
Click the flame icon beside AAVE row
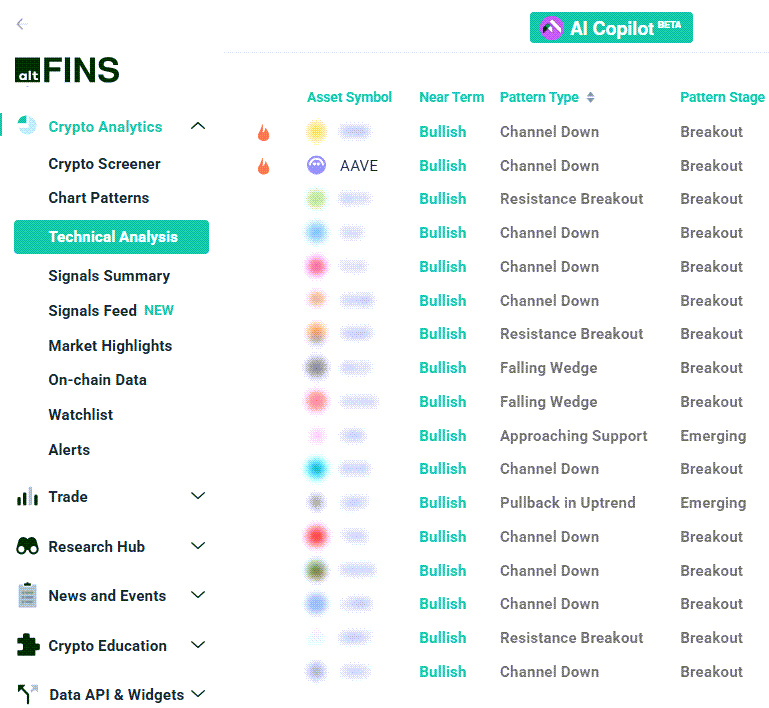263,166
